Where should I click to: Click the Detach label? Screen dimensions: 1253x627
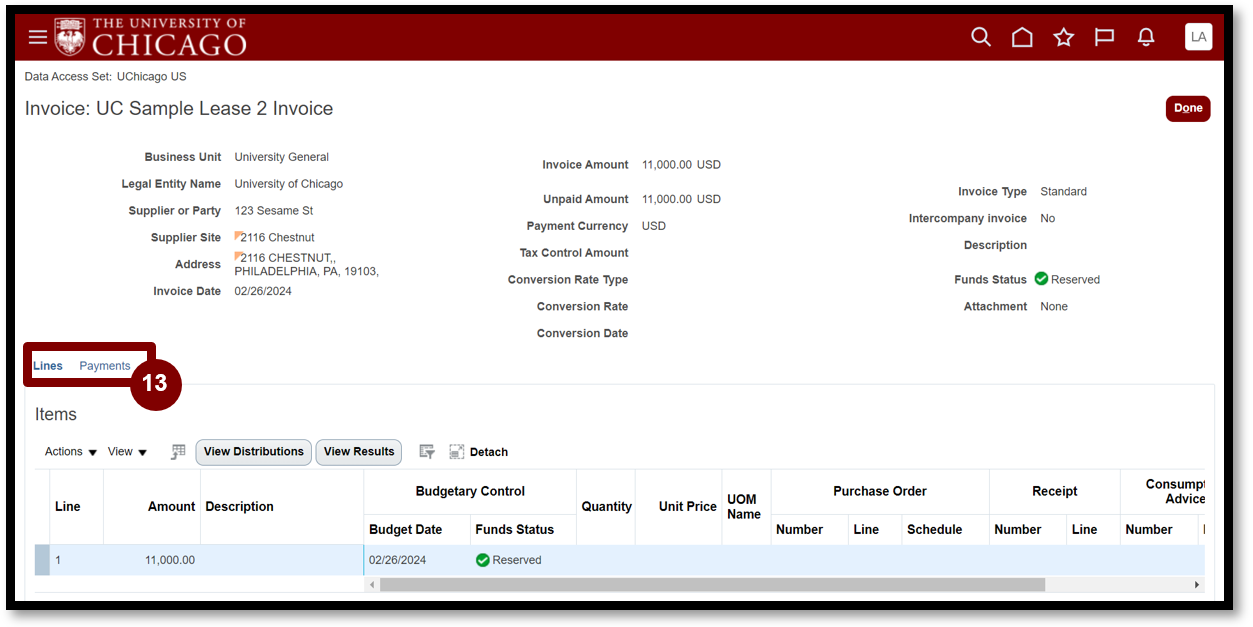coord(489,452)
